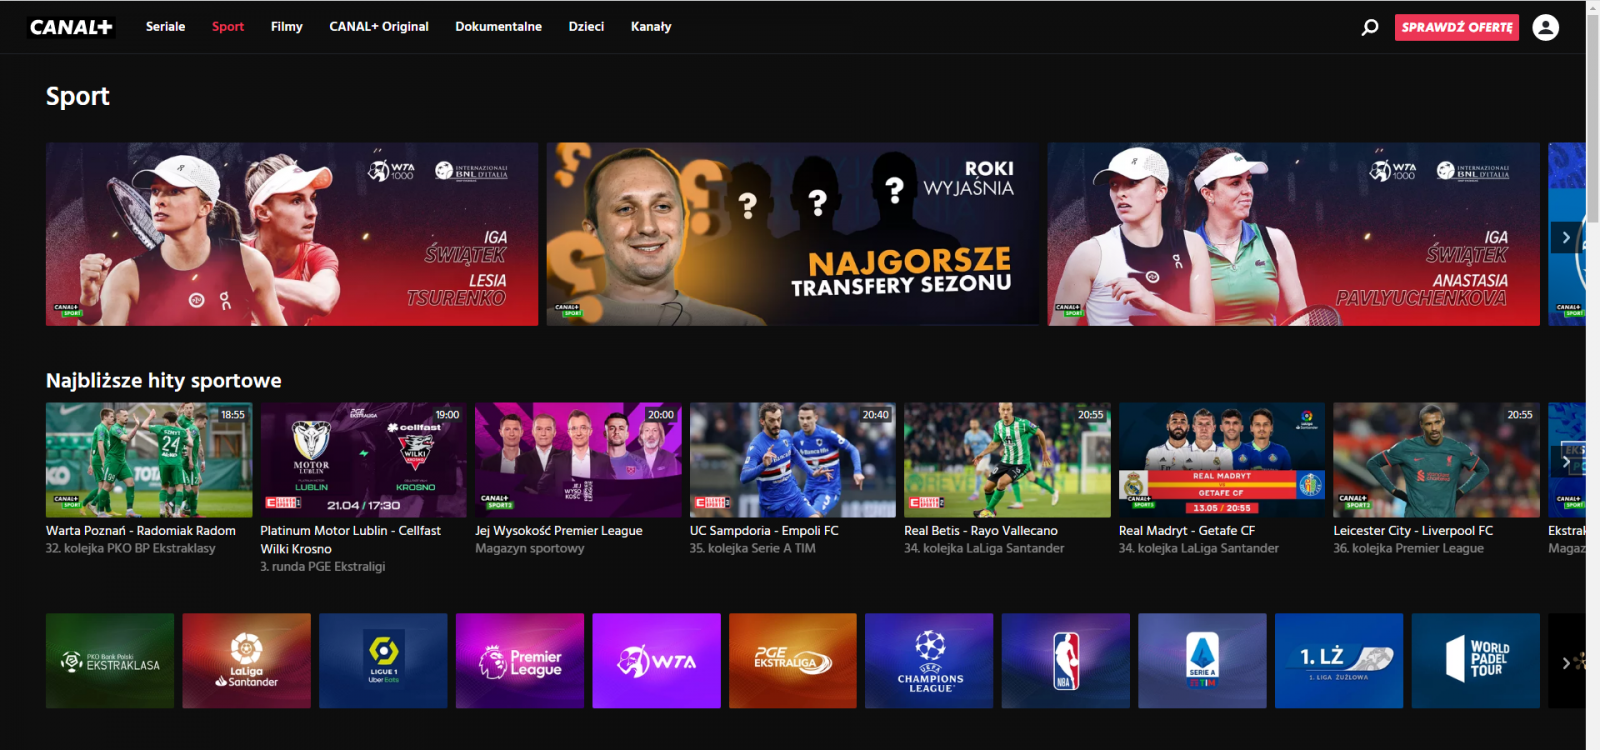Click the Jej Wysokość Premier League title
The height and width of the screenshot is (750, 1600).
559,531
